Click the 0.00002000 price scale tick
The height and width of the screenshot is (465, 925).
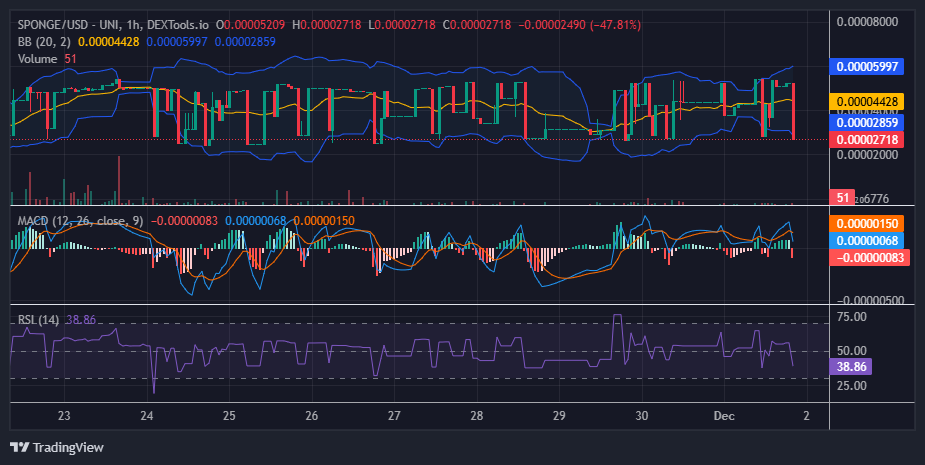pos(867,155)
